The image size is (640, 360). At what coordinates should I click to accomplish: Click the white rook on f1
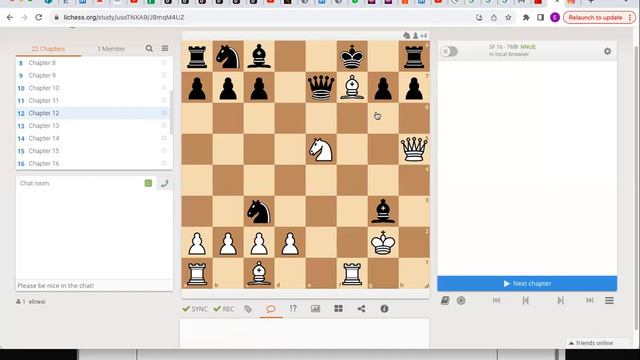[x=352, y=273]
